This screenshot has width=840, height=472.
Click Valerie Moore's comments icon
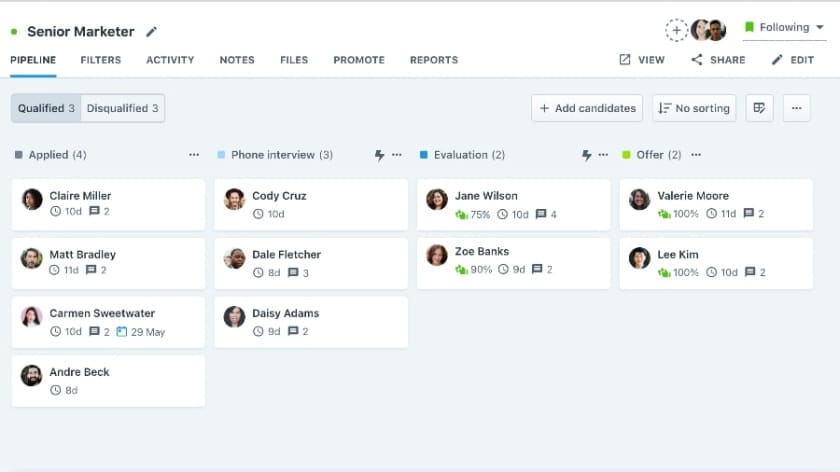pyautogui.click(x=749, y=213)
